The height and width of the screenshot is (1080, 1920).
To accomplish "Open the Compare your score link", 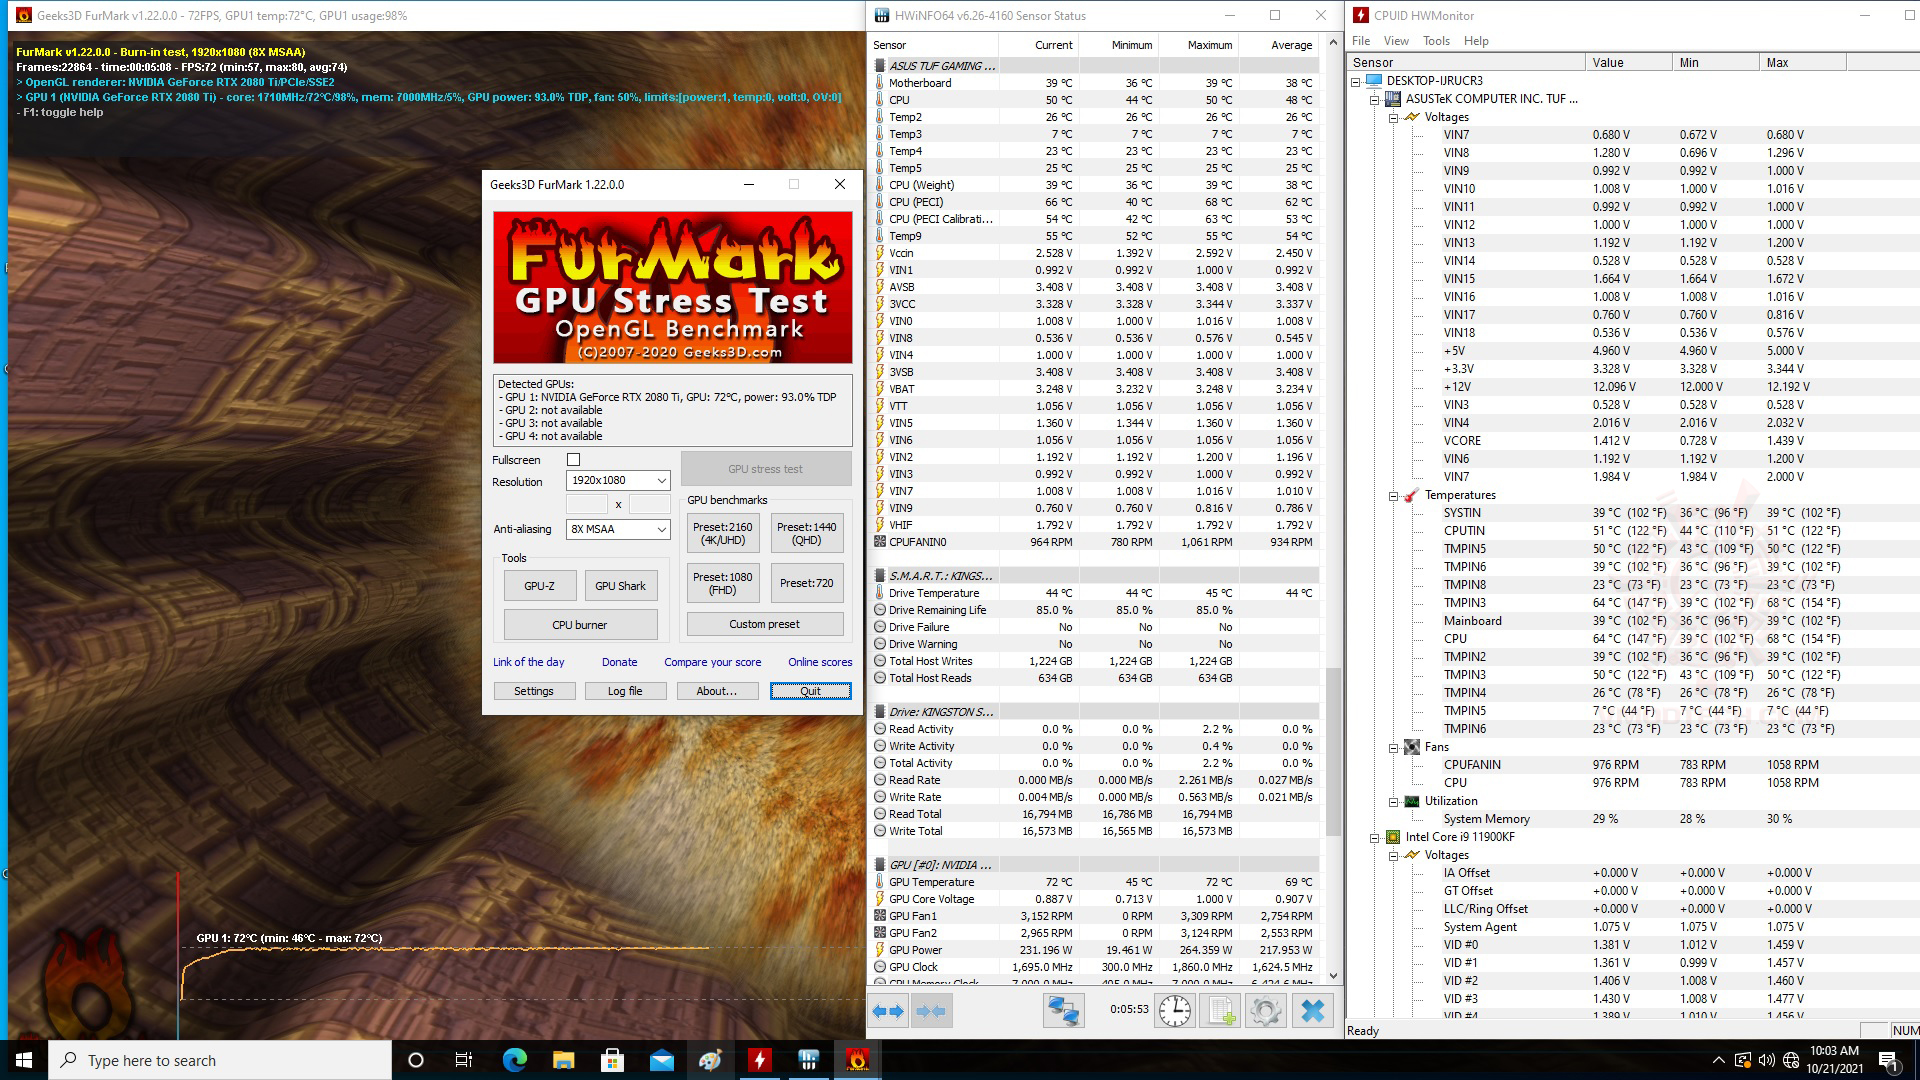I will coord(712,662).
